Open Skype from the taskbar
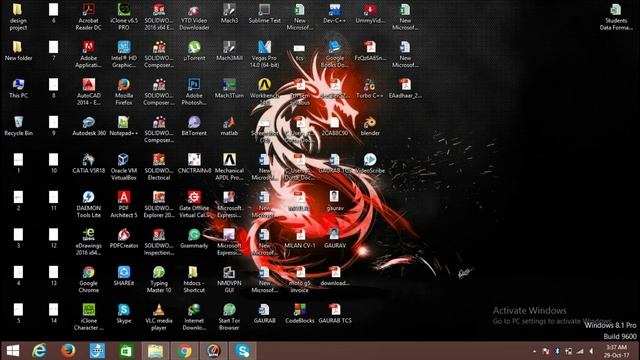640x360 pixels. tap(242, 351)
